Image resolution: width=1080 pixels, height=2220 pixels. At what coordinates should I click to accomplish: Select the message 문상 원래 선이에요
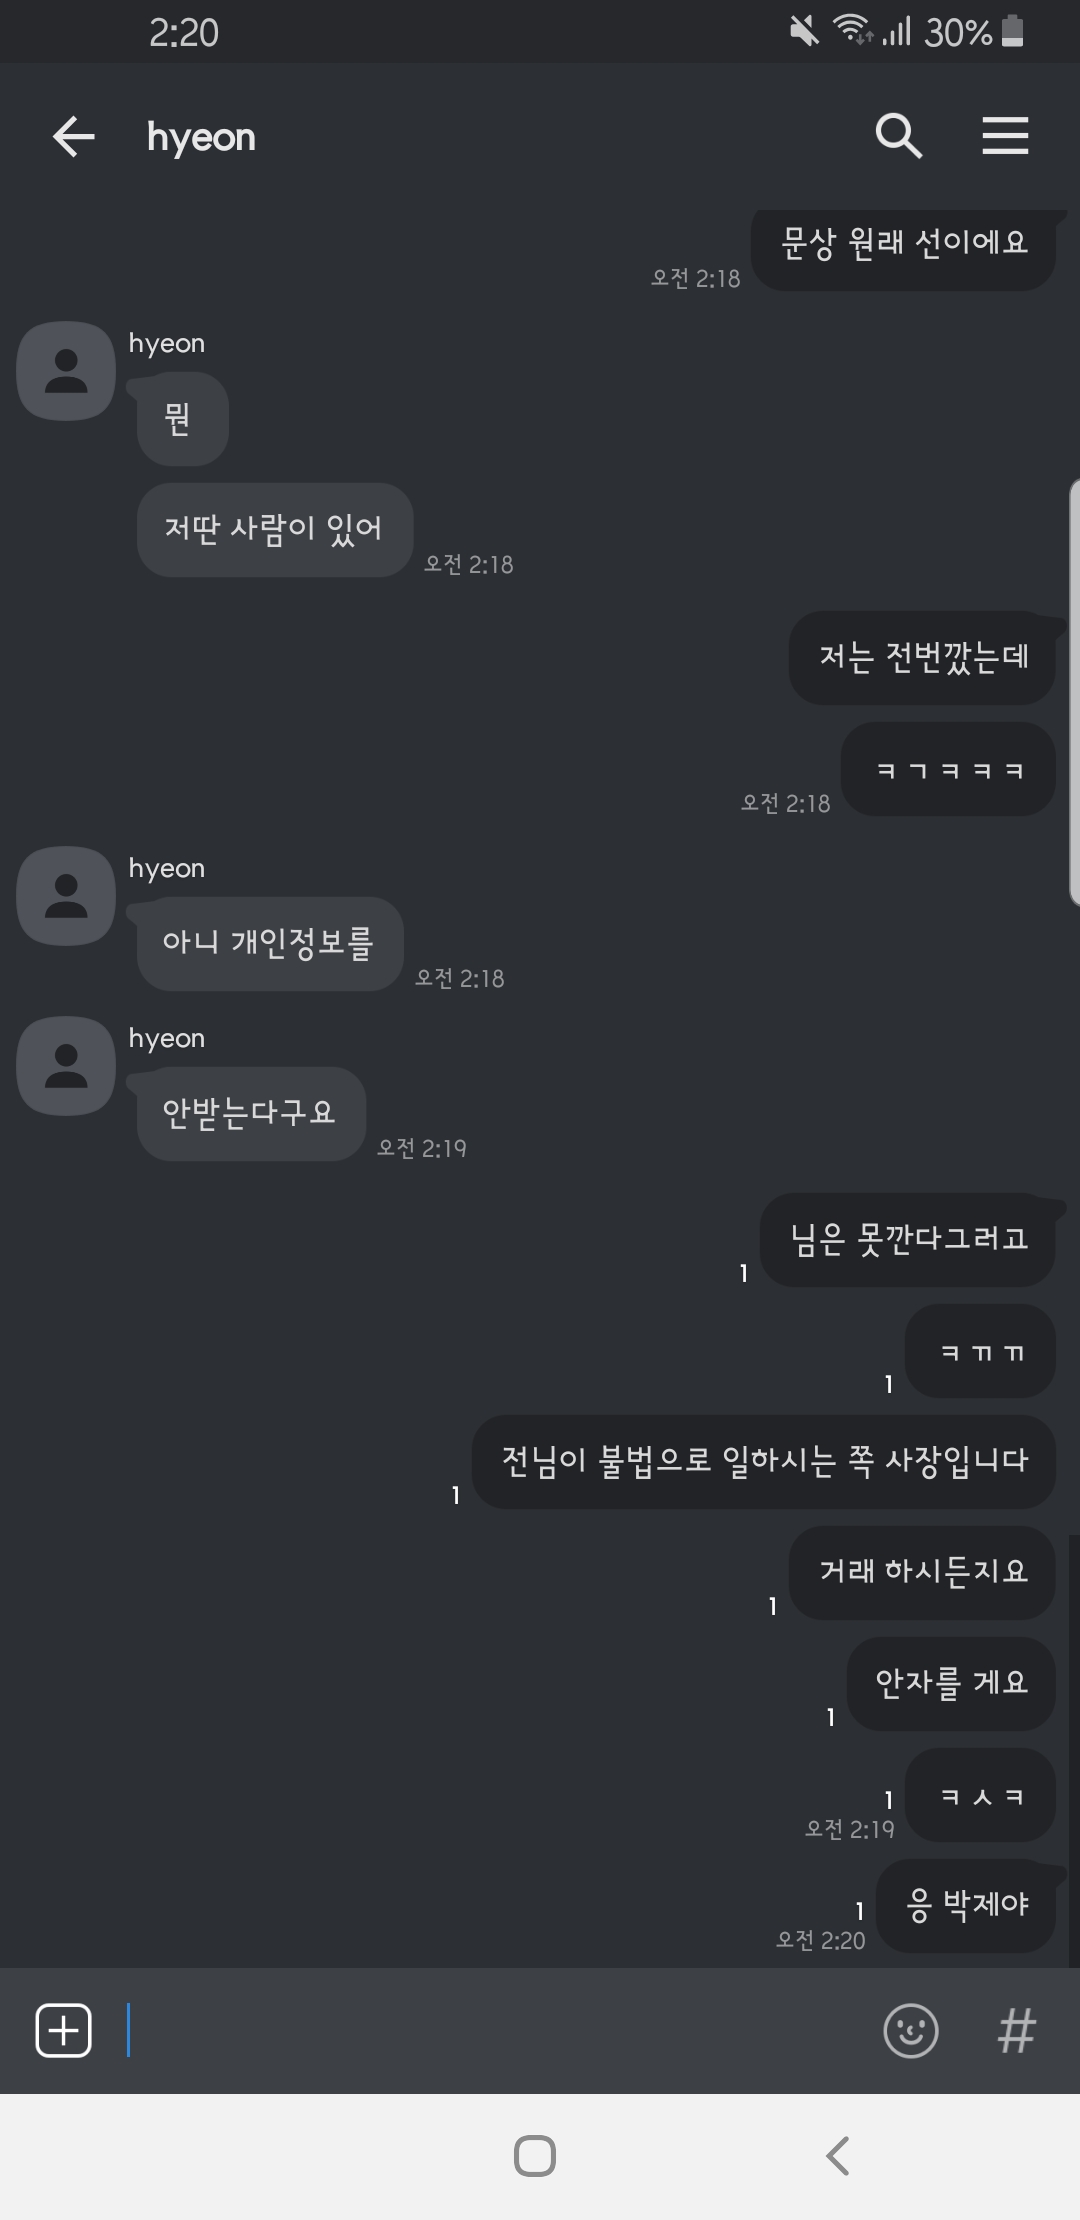[x=904, y=245]
